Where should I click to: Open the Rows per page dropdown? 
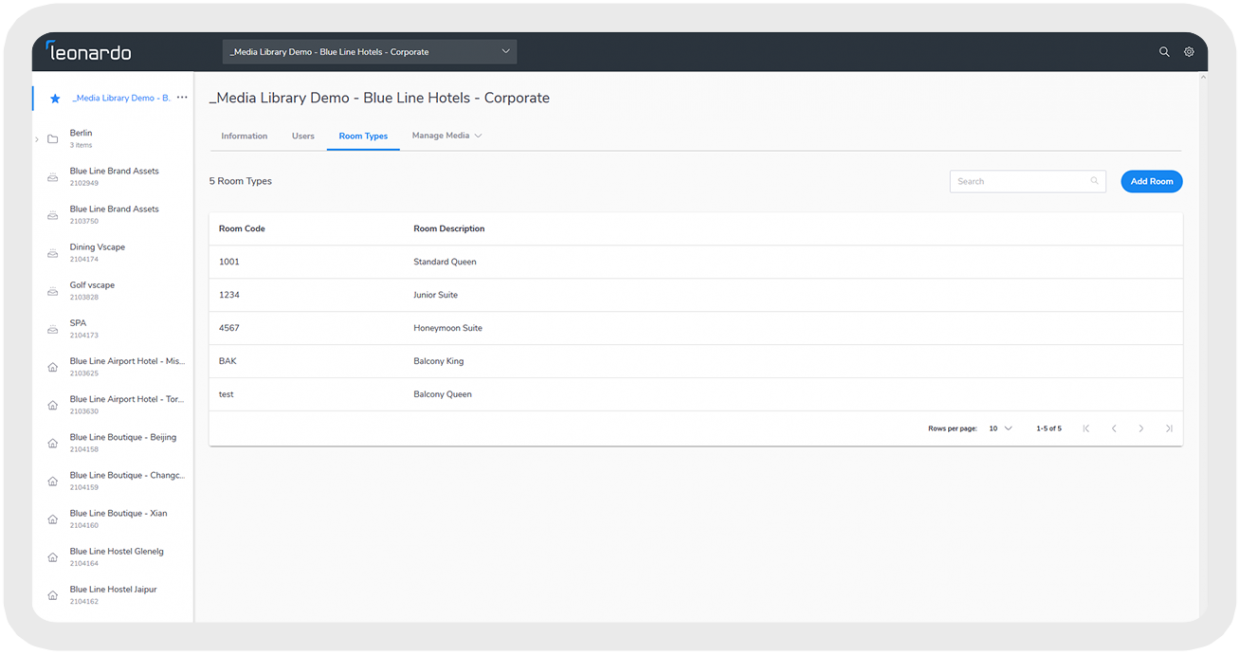1000,428
